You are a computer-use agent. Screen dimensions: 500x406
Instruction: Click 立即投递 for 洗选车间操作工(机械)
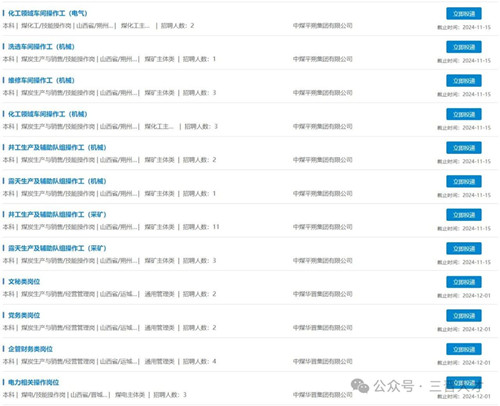coord(464,47)
